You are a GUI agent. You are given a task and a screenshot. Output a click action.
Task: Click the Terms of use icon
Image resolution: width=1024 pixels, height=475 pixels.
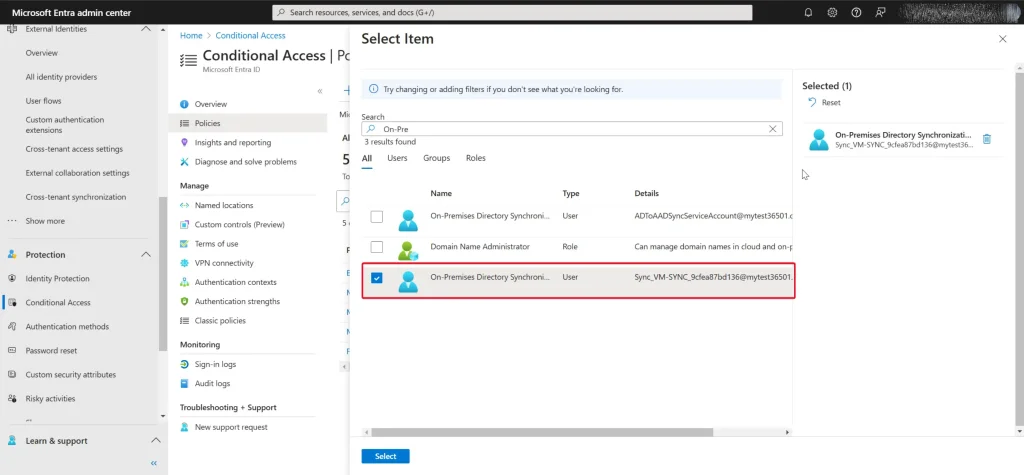coord(184,244)
